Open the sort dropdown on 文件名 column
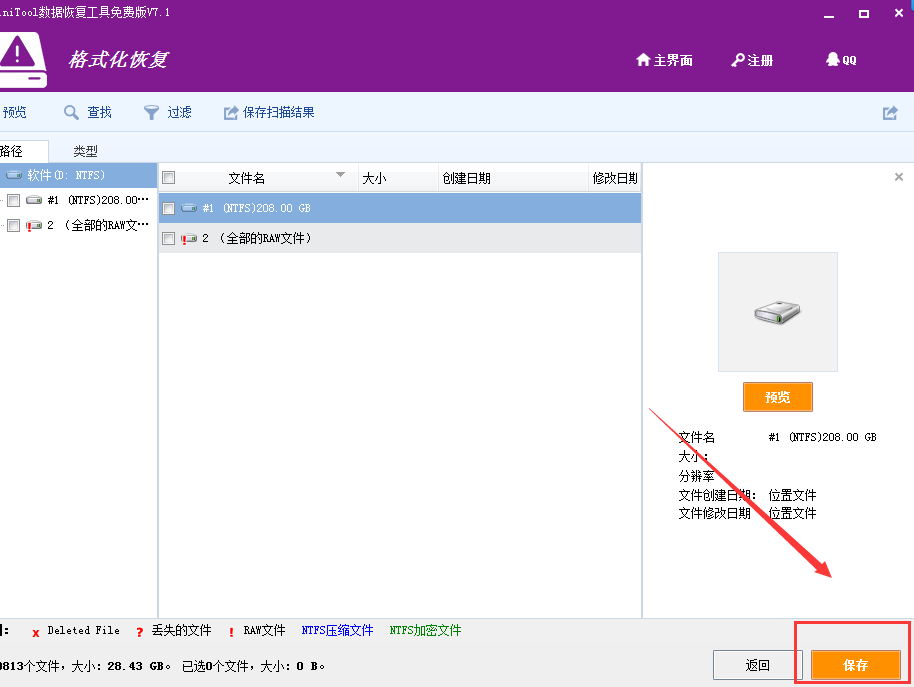The image size is (914, 687). [340, 176]
